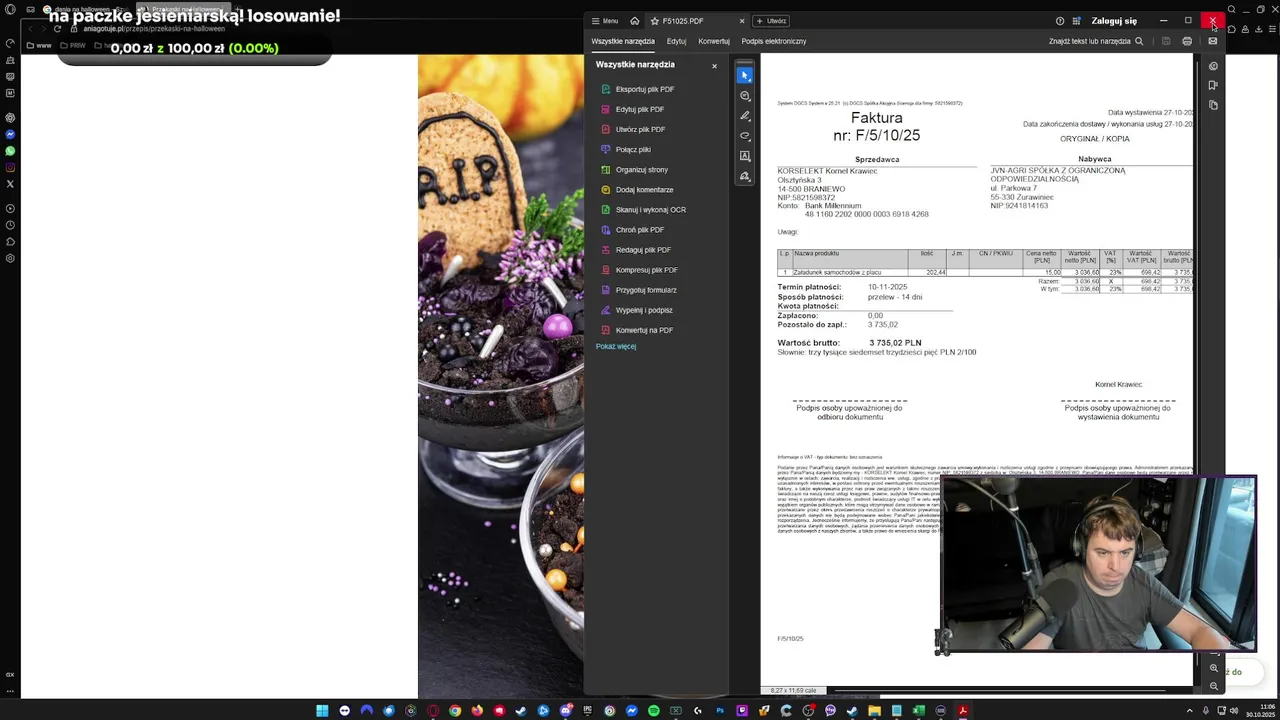Image resolution: width=1280 pixels, height=720 pixels.
Task: Start the Skanuj i wykonaj OCR tool
Action: (x=643, y=209)
